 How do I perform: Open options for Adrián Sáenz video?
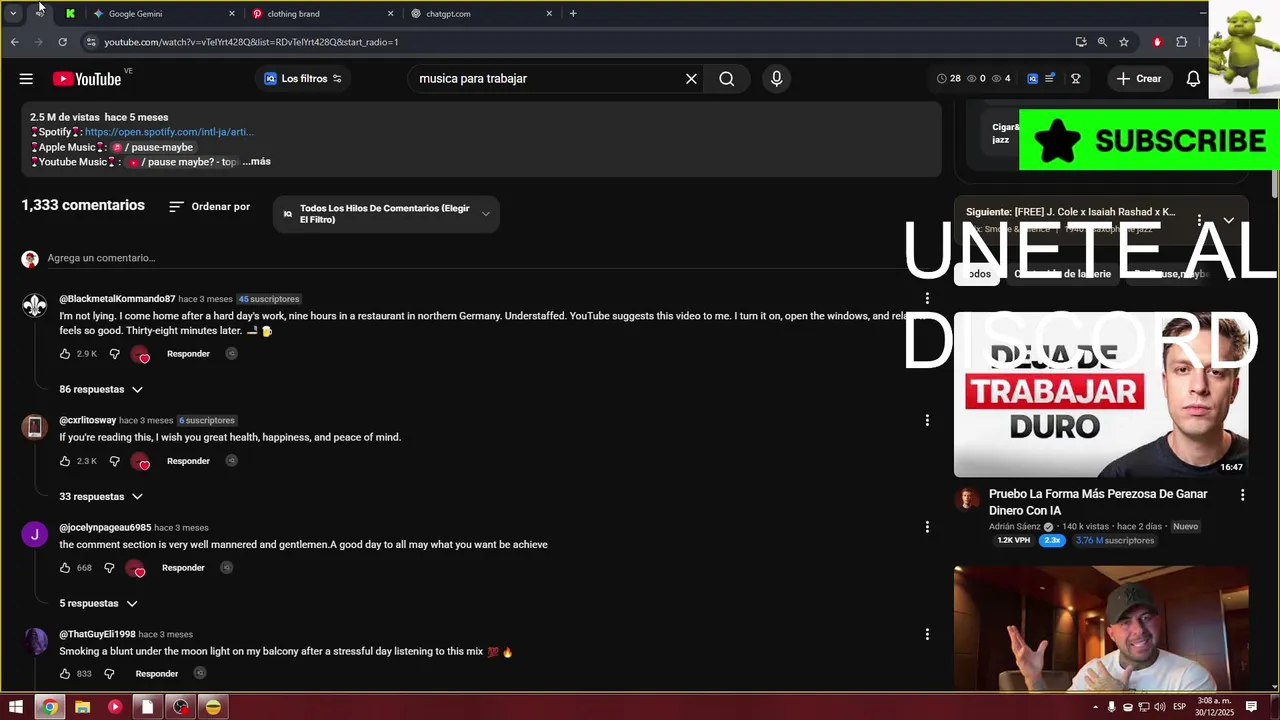(x=1242, y=495)
